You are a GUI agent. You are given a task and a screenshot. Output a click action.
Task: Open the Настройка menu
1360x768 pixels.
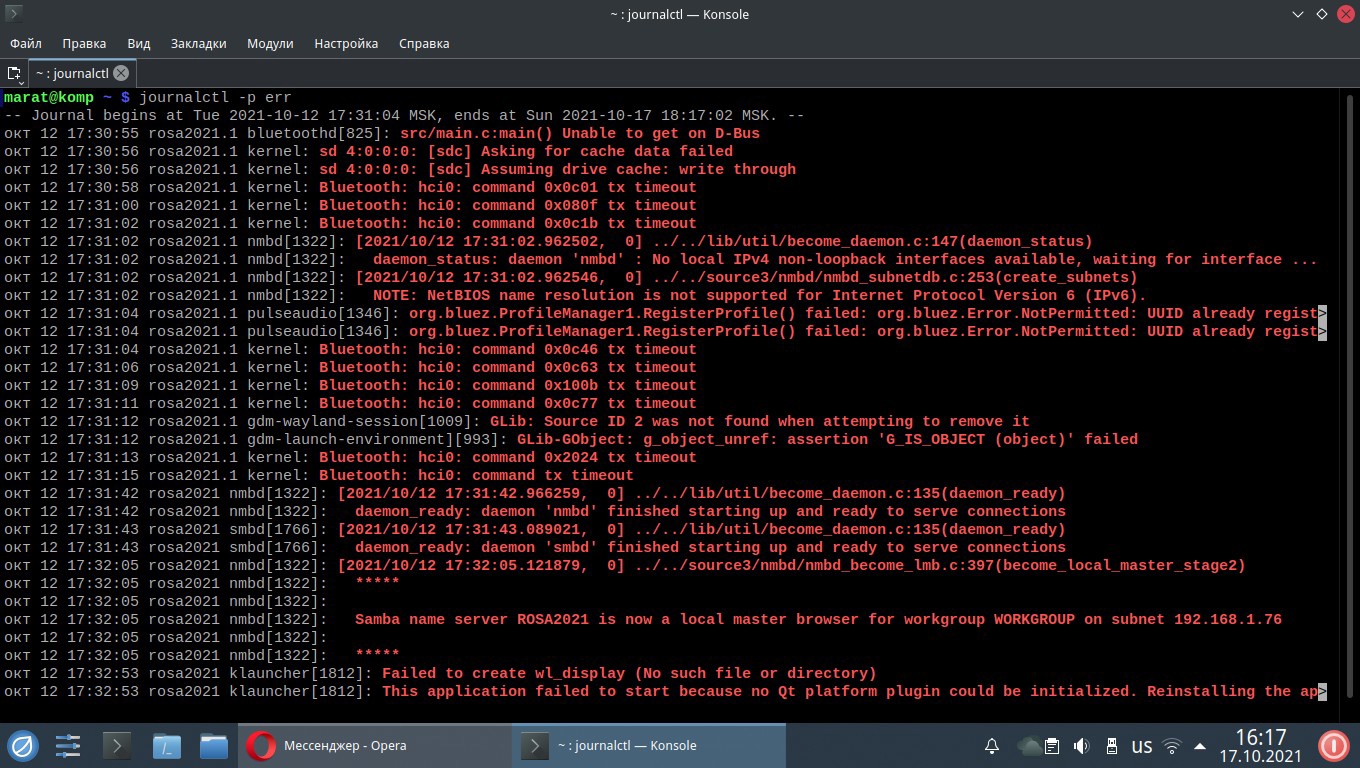346,44
